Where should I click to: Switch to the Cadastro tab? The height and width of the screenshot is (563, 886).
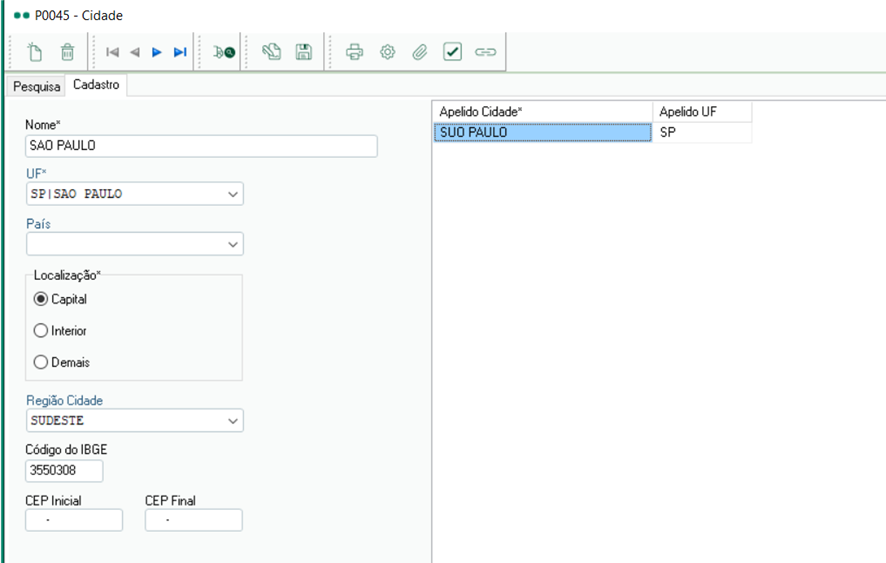pyautogui.click(x=96, y=85)
